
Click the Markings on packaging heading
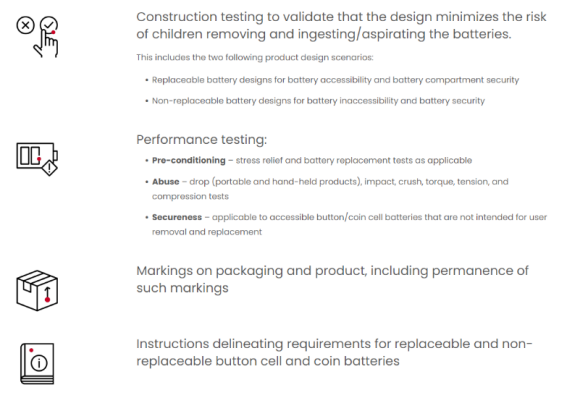[332, 279]
